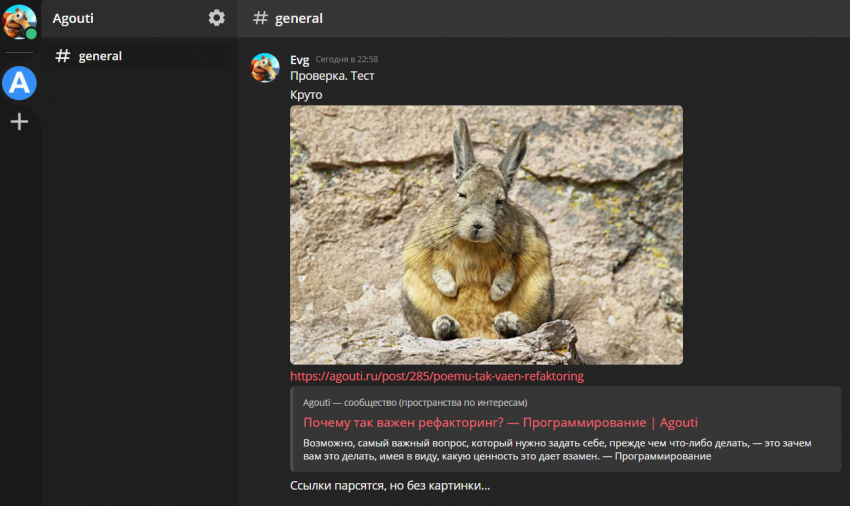Click the message text "Проверка. Тест"
The height and width of the screenshot is (506, 850).
point(332,76)
